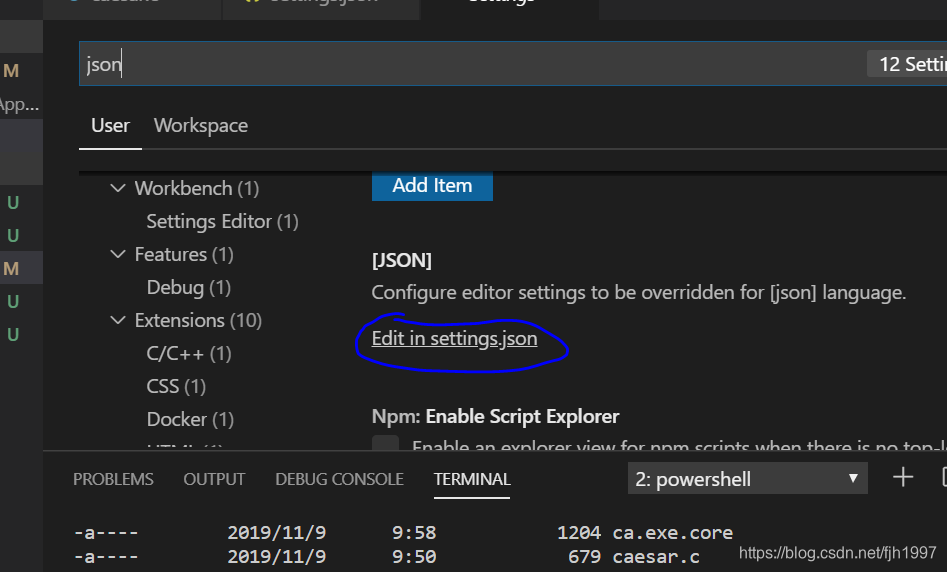Open the DEBUG CONSOLE panel tab
The width and height of the screenshot is (947, 572).
point(339,479)
